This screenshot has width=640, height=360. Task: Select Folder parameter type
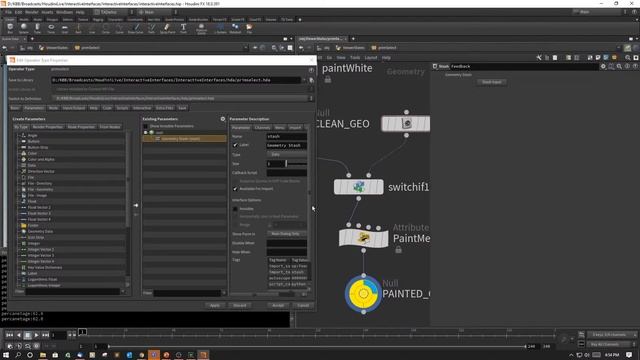click(33, 225)
